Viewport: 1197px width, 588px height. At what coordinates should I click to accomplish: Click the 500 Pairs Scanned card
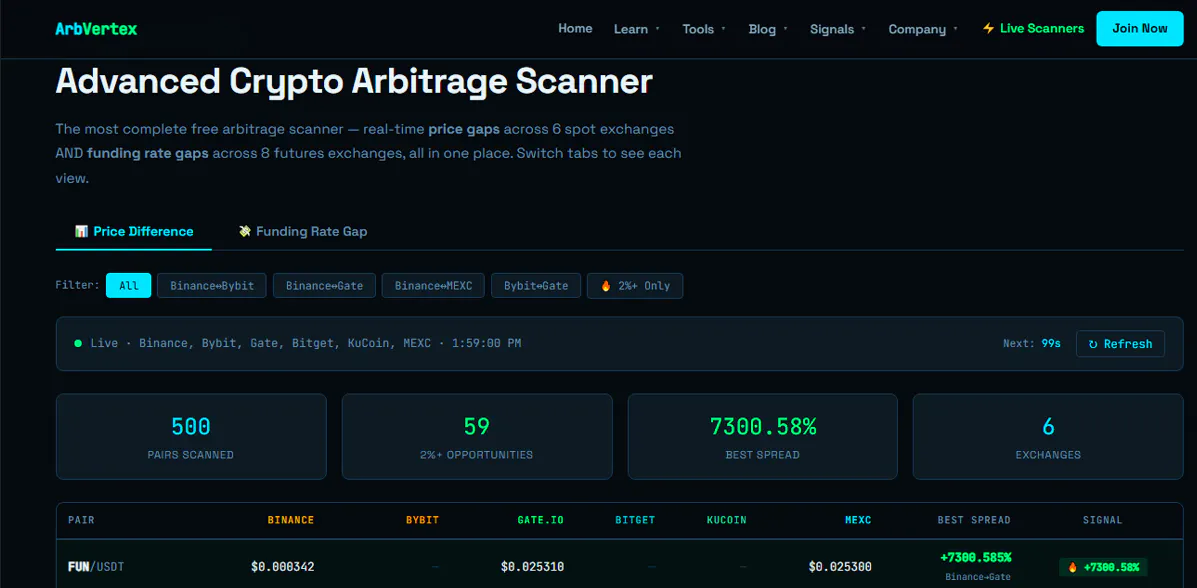(x=191, y=437)
